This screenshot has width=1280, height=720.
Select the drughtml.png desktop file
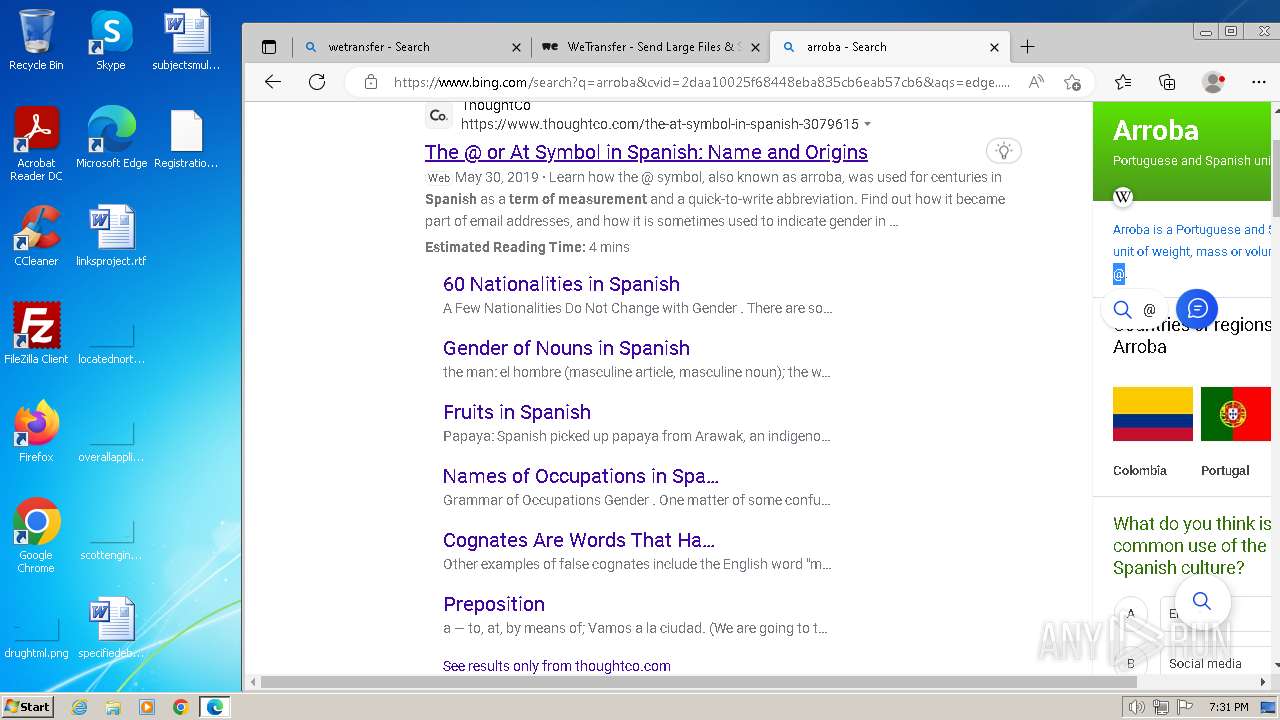36,640
